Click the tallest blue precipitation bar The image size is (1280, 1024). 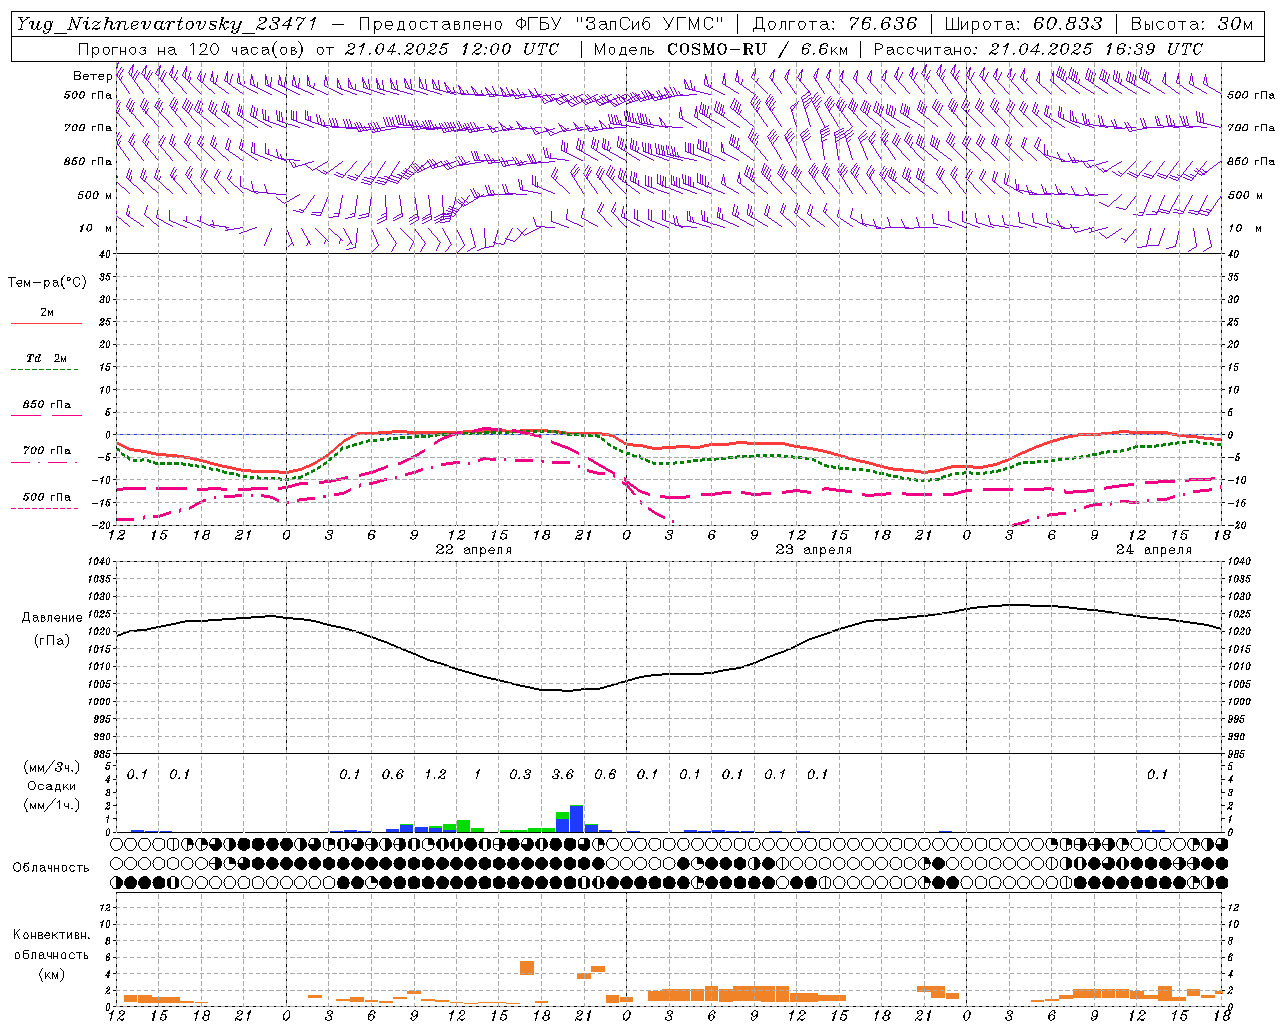[x=576, y=818]
